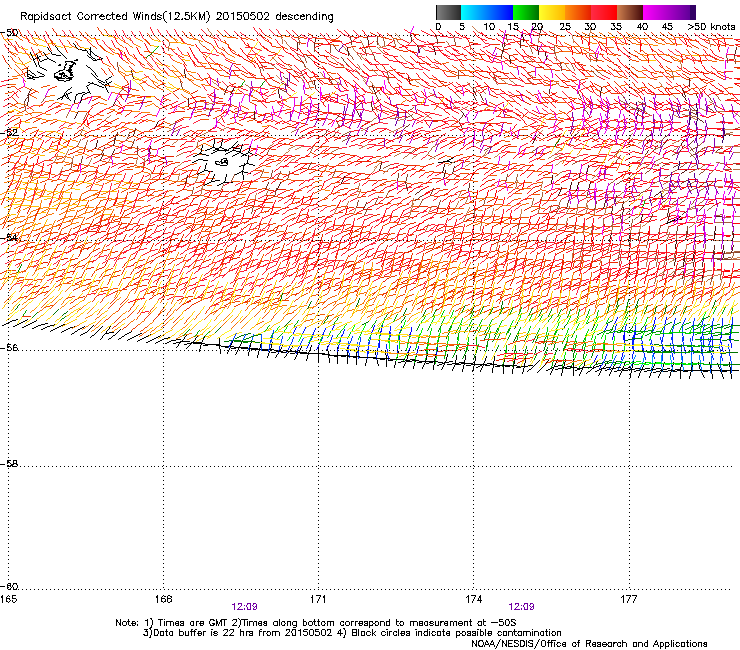Click the '10' label on the speed legend

point(489,26)
